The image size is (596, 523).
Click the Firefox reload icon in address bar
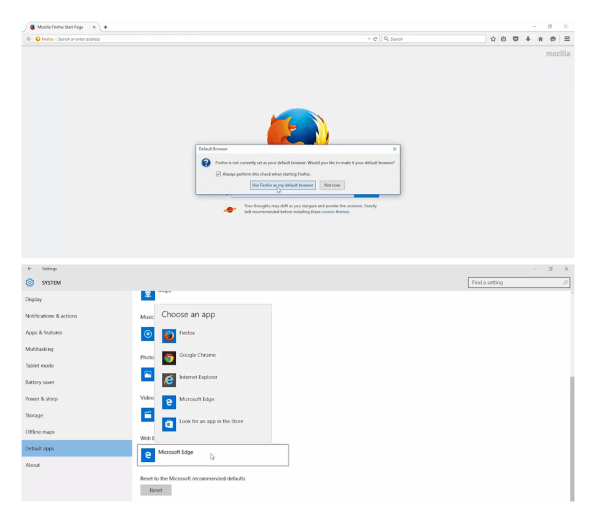[x=375, y=39]
